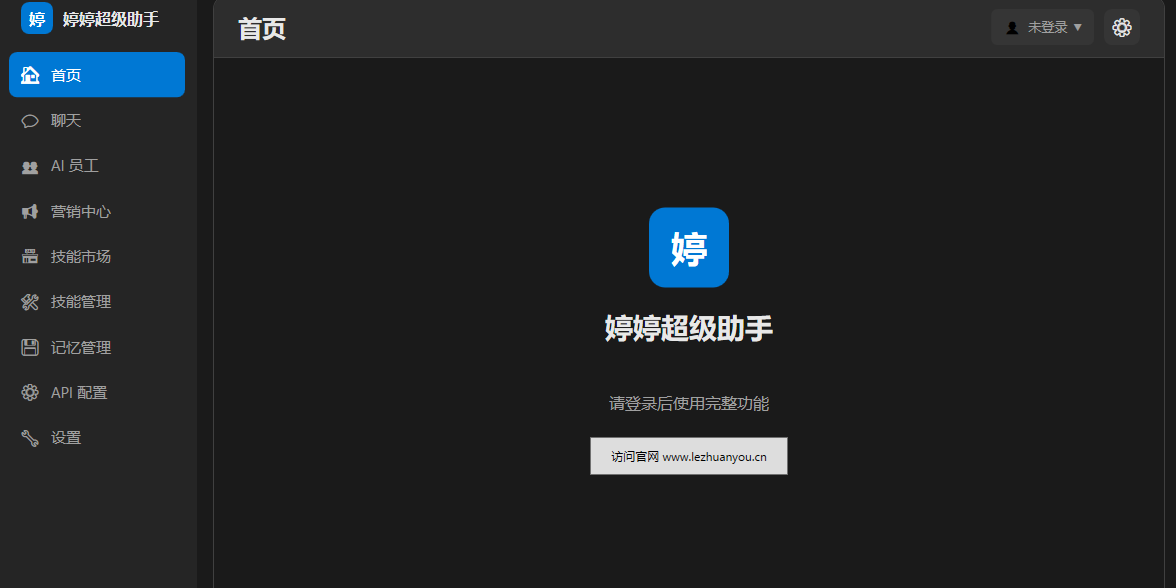
Task: Click 访问官网 www.lezhuanyou.cn button
Action: 688,456
